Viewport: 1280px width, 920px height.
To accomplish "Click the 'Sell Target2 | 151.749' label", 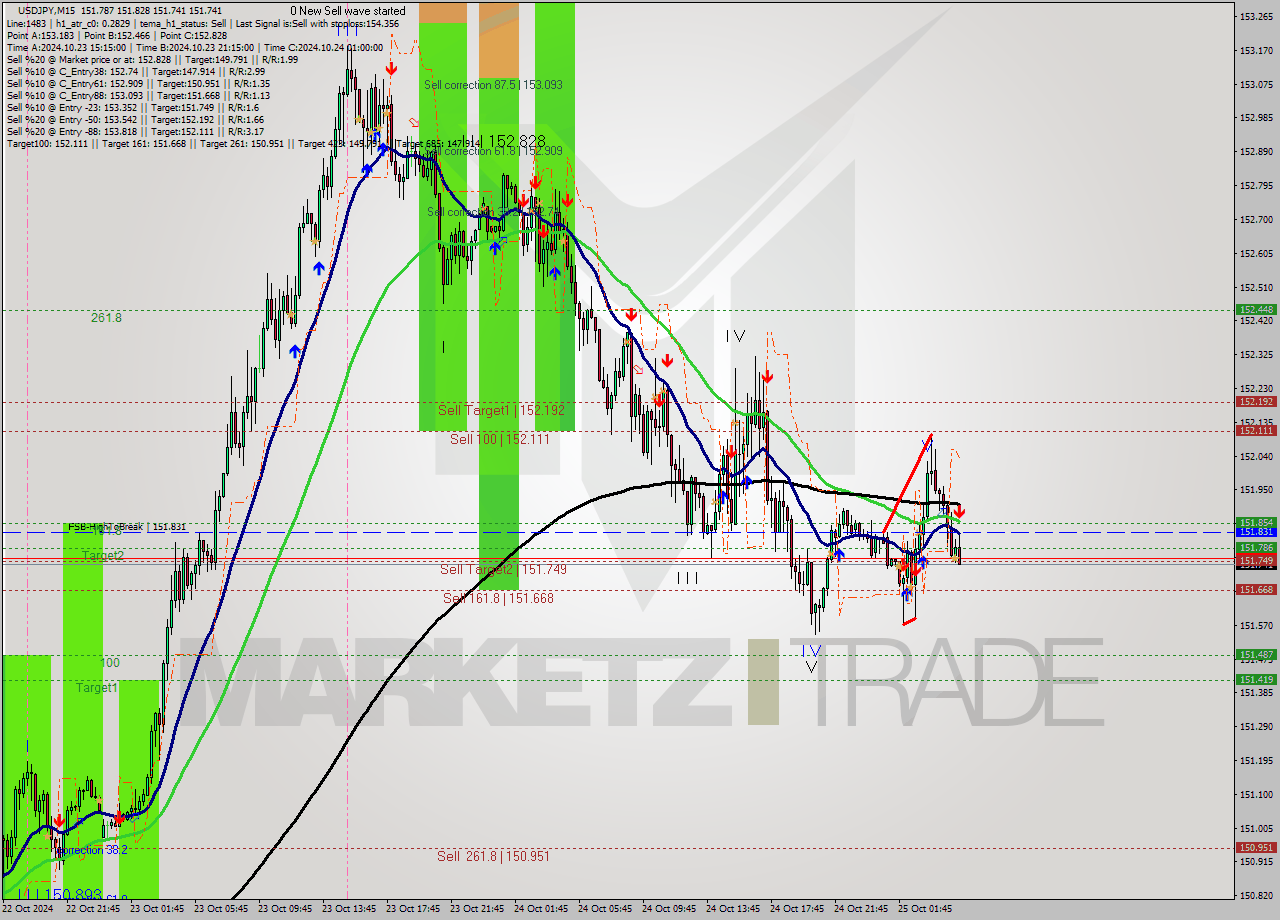I will click(503, 569).
